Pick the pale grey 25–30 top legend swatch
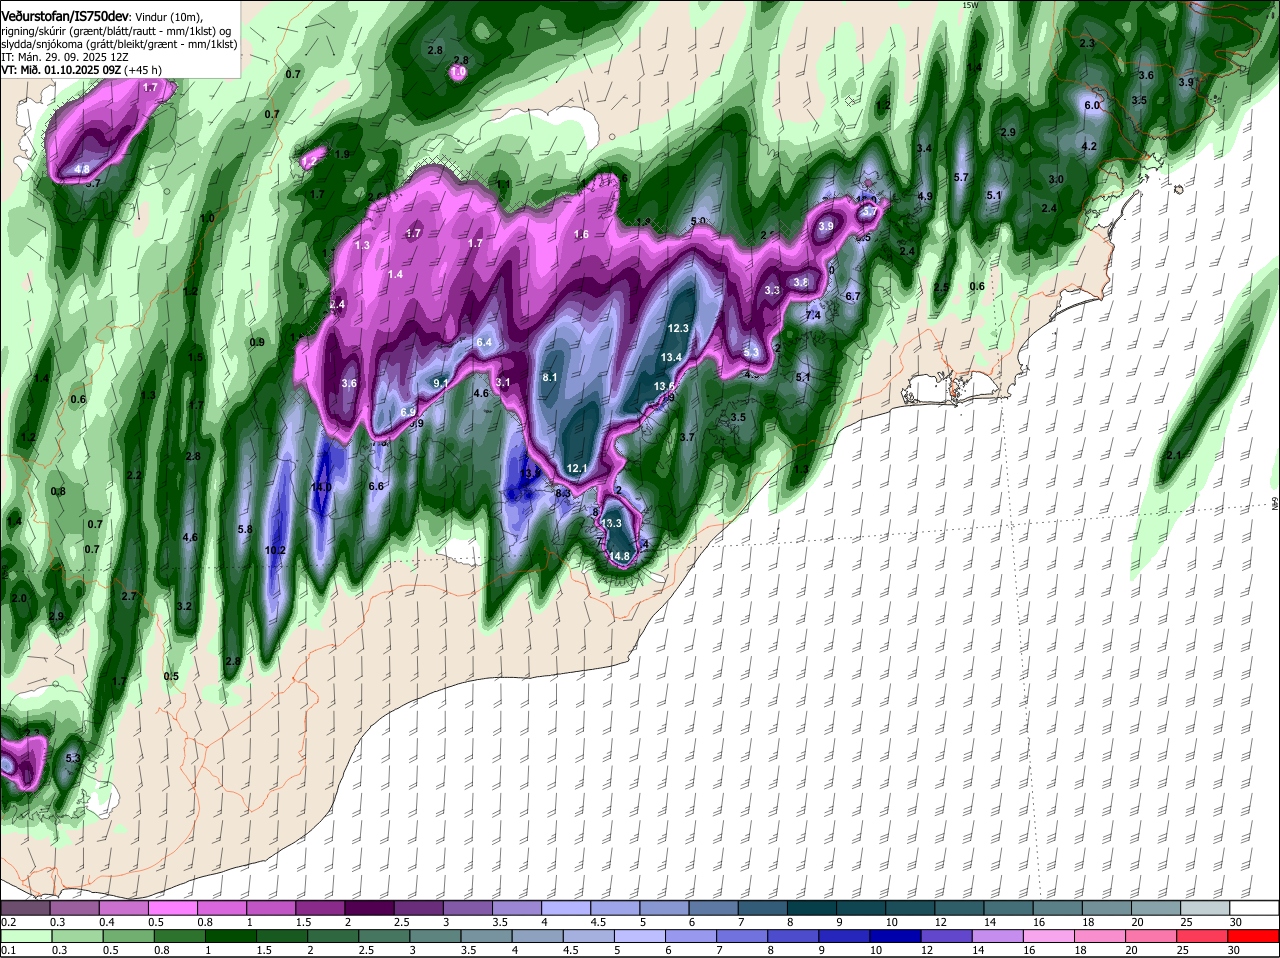This screenshot has width=1280, height=958. pyautogui.click(x=1205, y=907)
